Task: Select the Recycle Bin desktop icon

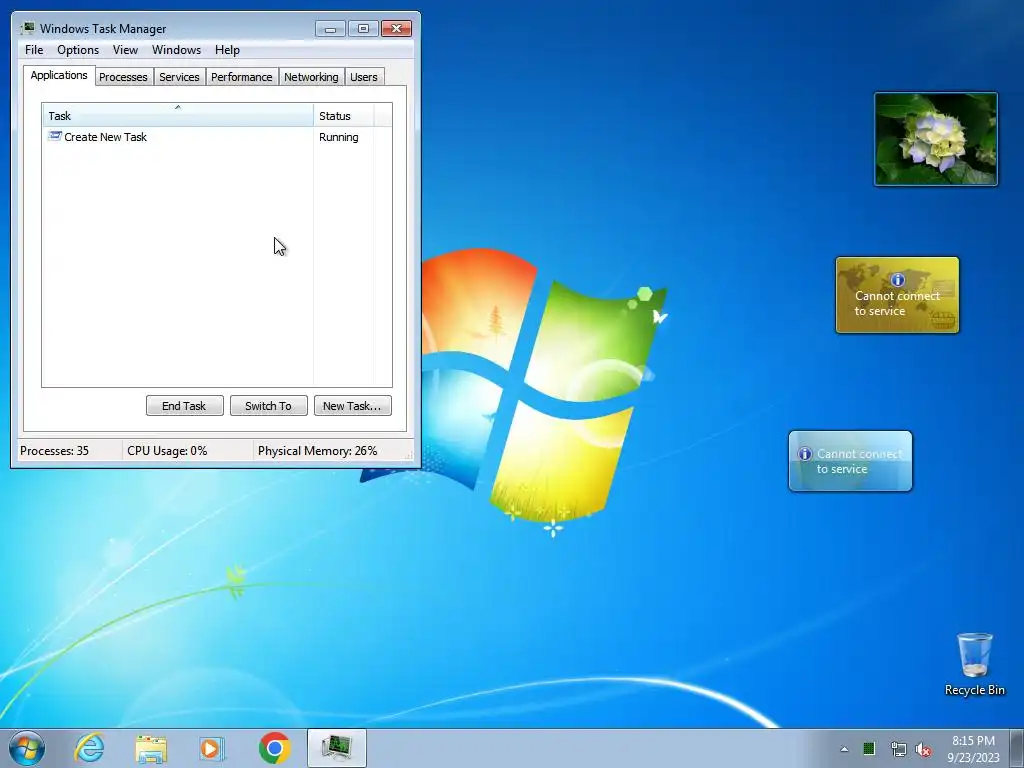Action: tap(974, 664)
